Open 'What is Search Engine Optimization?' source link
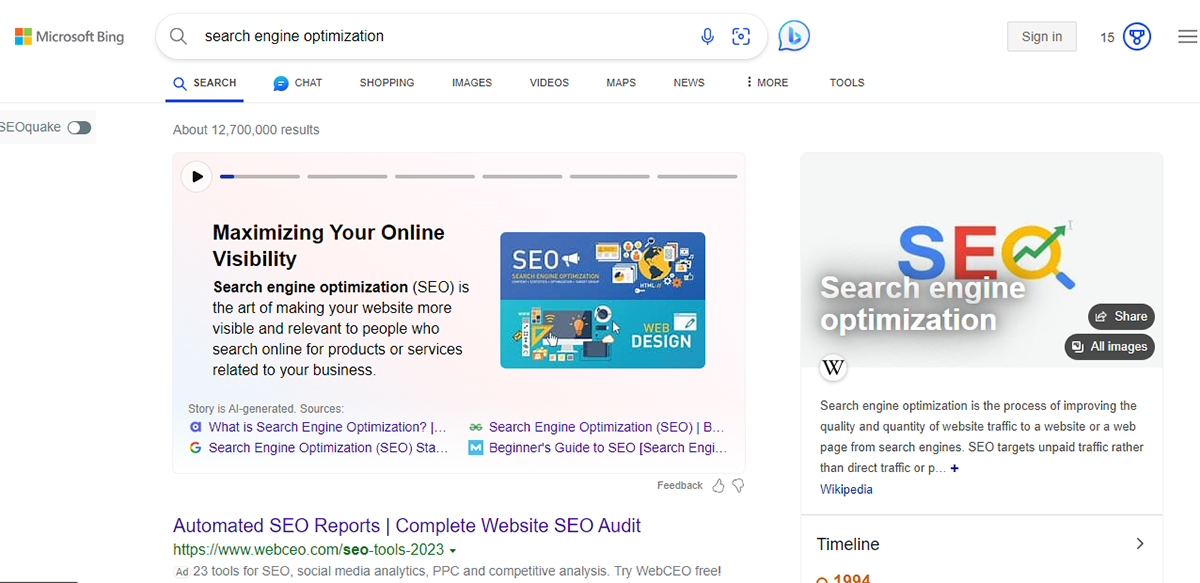 (x=327, y=427)
